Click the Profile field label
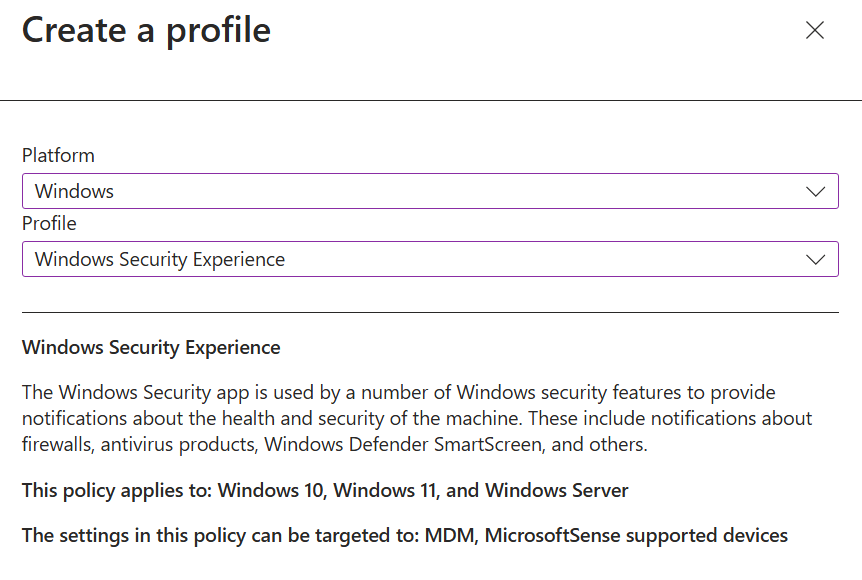The image size is (862, 580). 49,223
